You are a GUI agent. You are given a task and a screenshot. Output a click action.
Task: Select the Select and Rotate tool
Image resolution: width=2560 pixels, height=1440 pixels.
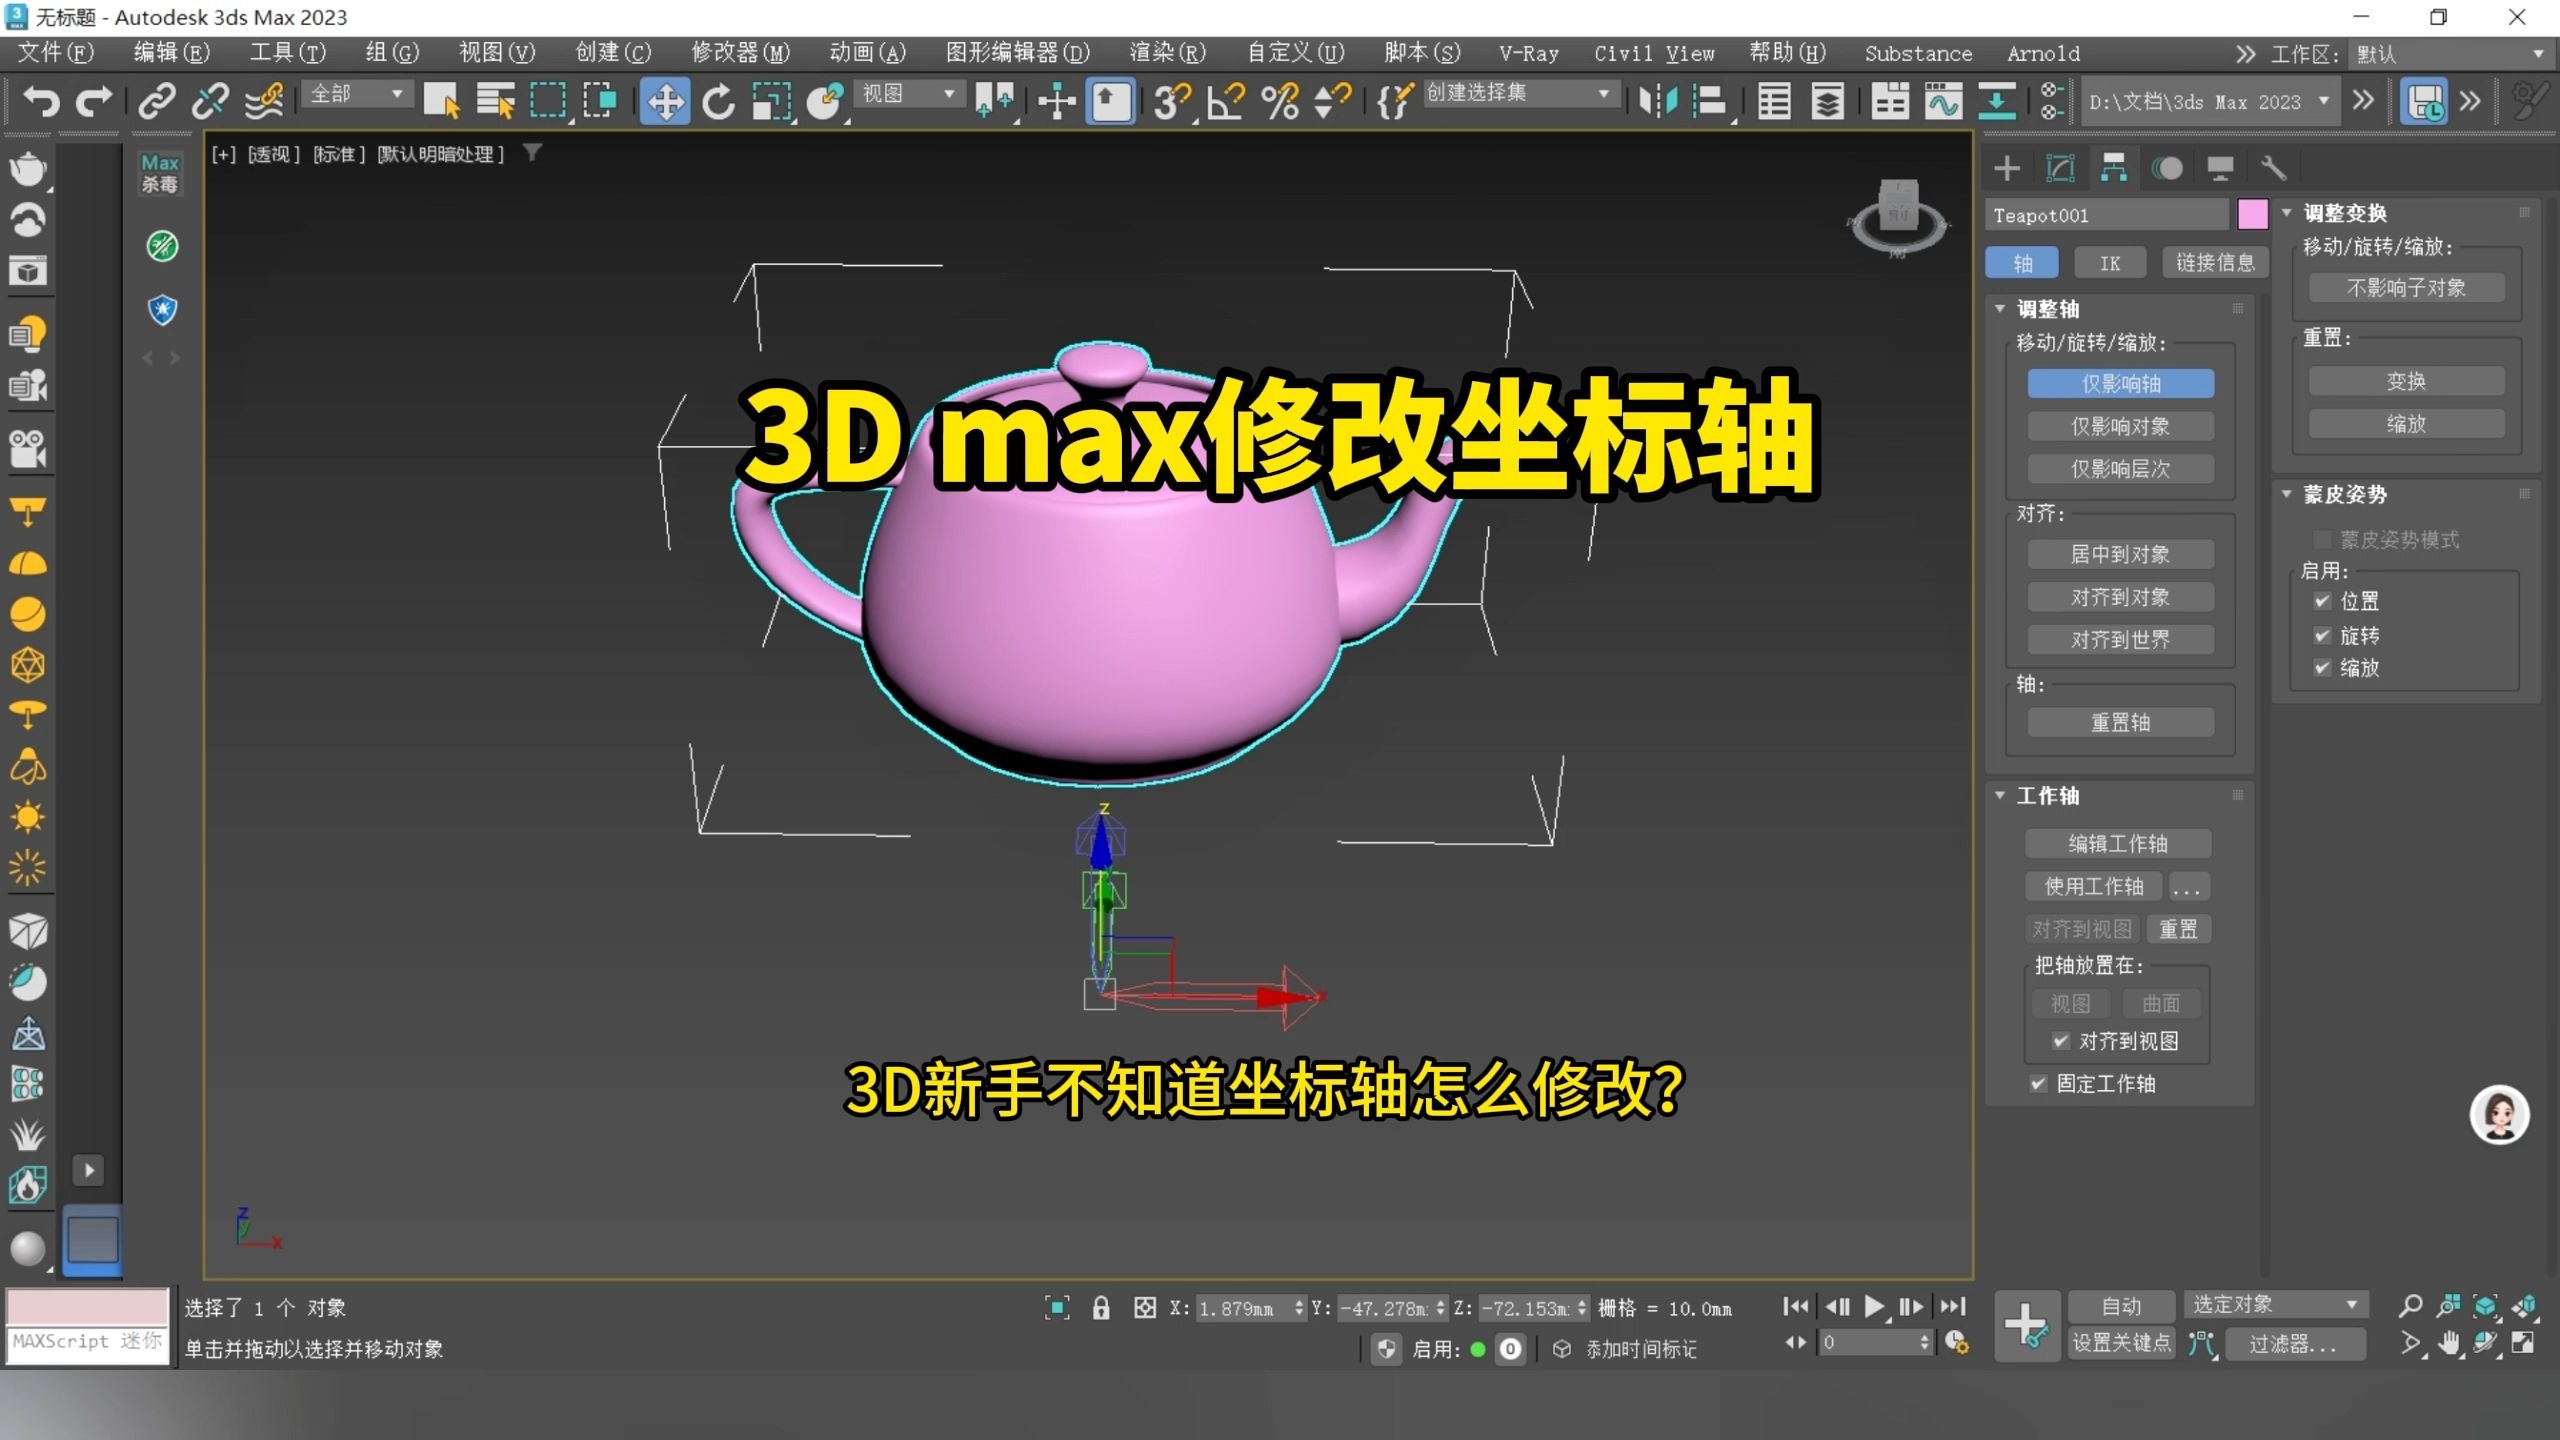[x=719, y=101]
